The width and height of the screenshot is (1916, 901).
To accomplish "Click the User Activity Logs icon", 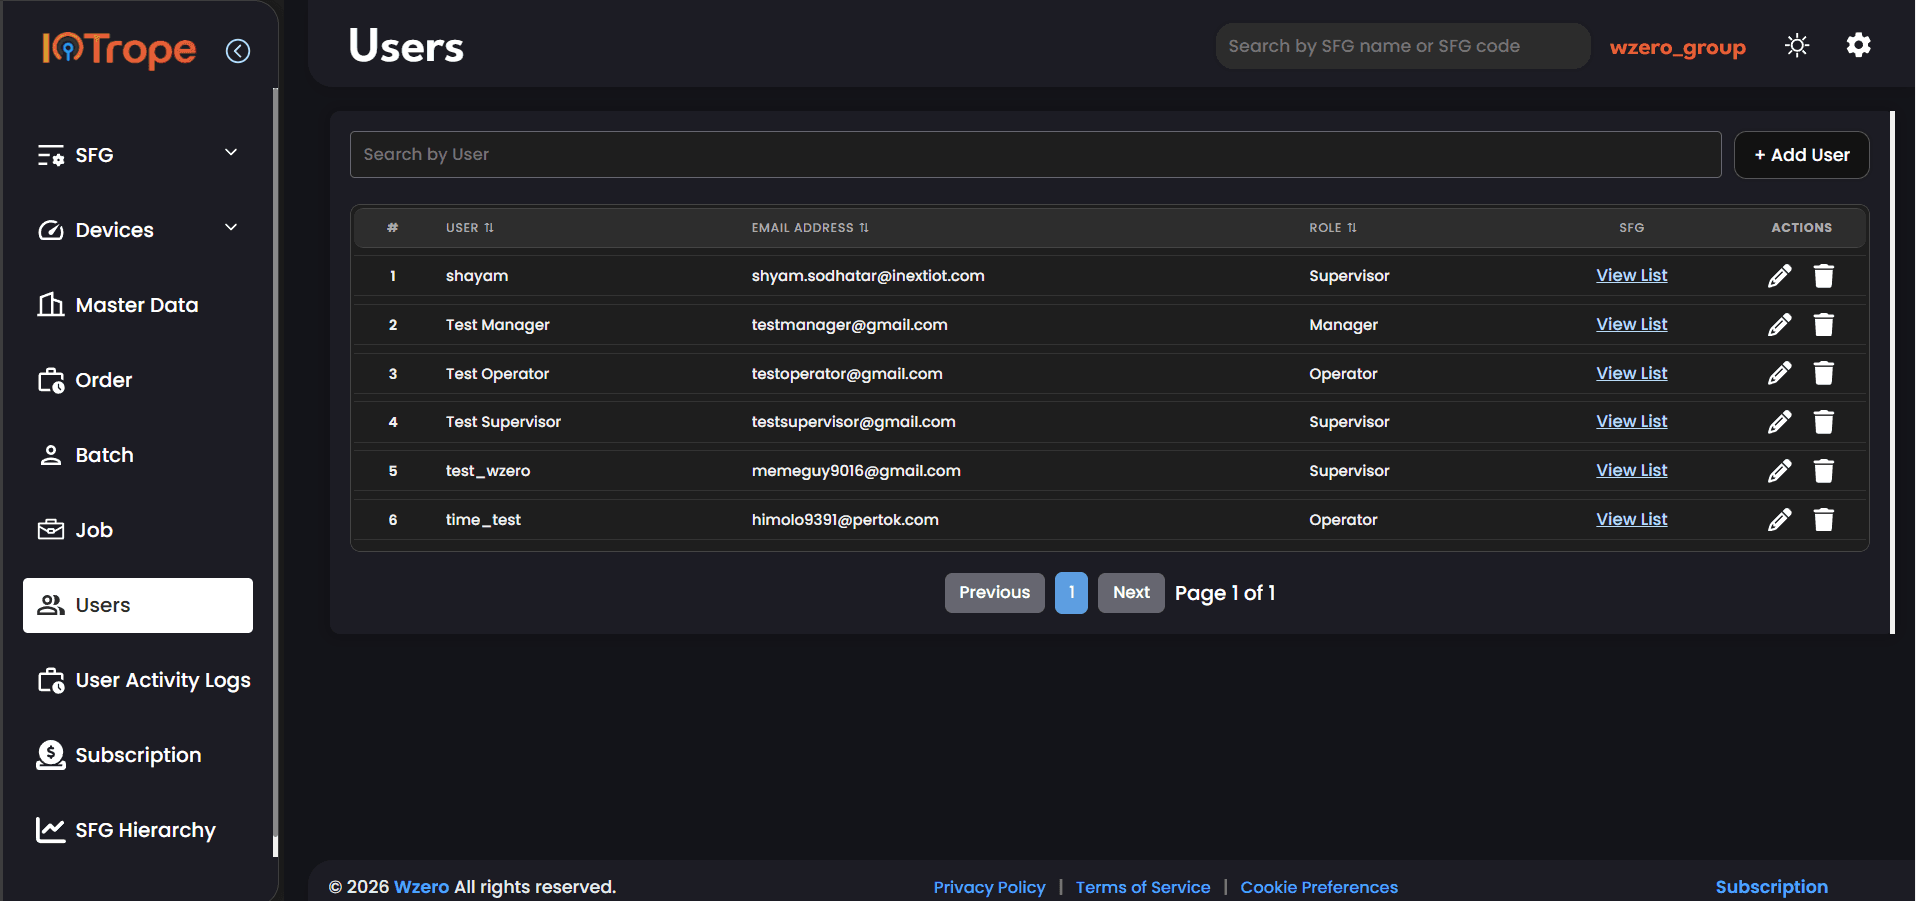I will click(51, 680).
